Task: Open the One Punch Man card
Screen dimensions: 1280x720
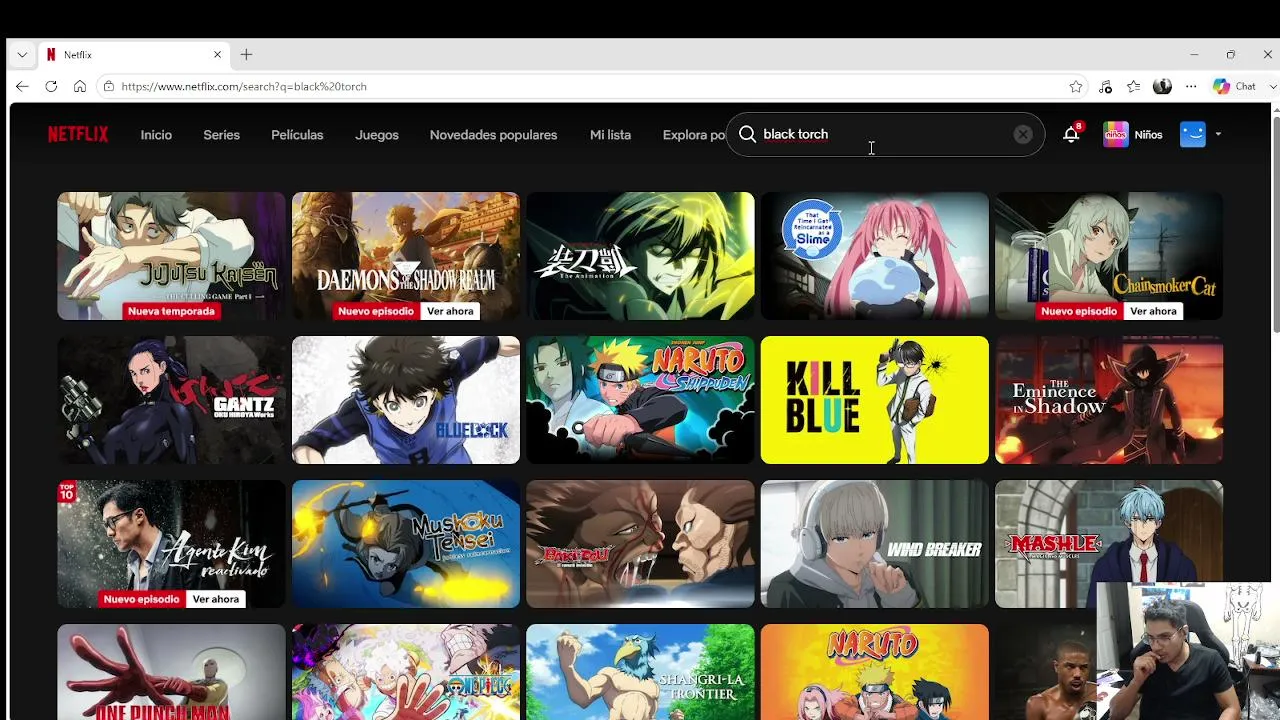Action: pyautogui.click(x=171, y=672)
